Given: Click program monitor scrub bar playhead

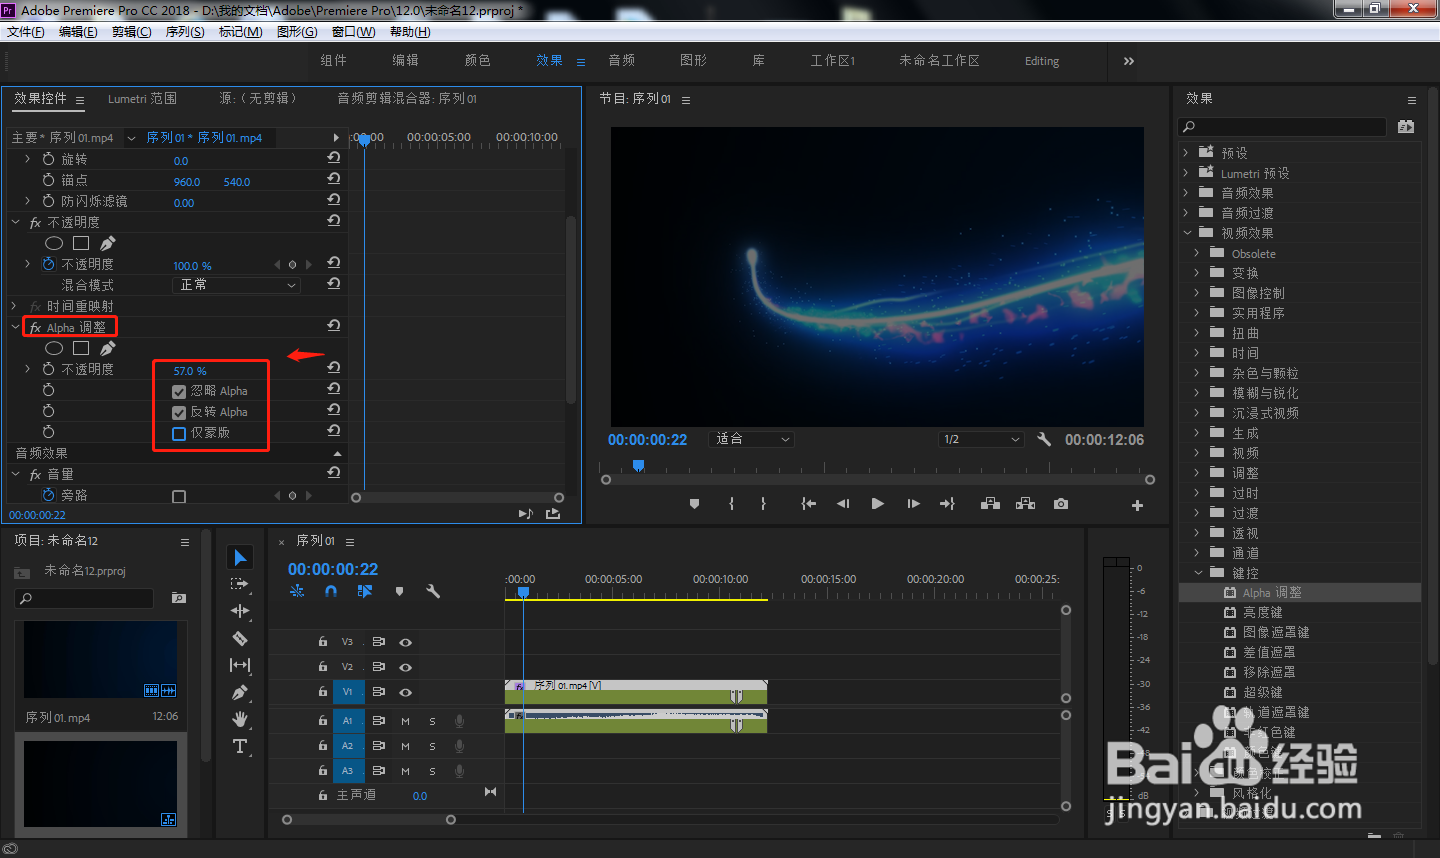Looking at the screenshot, I should [x=638, y=466].
